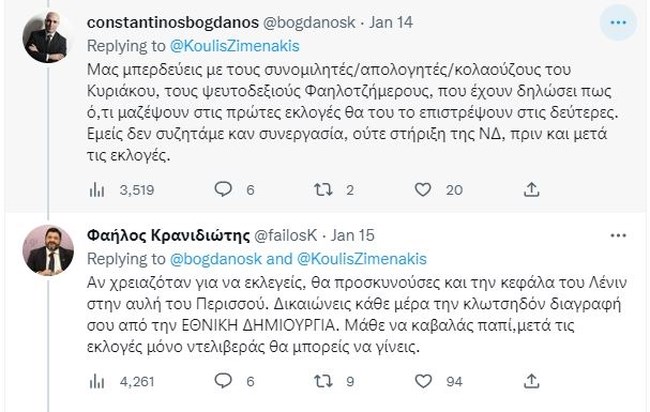View analytics on Φαήλος Κρανιδιώτης tweet
The image size is (650, 412).
pyautogui.click(x=98, y=380)
